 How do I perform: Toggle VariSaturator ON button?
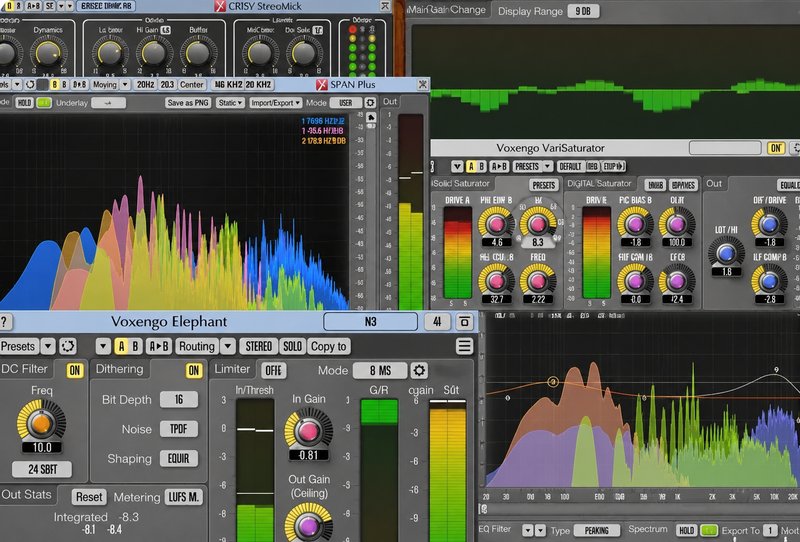pyautogui.click(x=776, y=148)
